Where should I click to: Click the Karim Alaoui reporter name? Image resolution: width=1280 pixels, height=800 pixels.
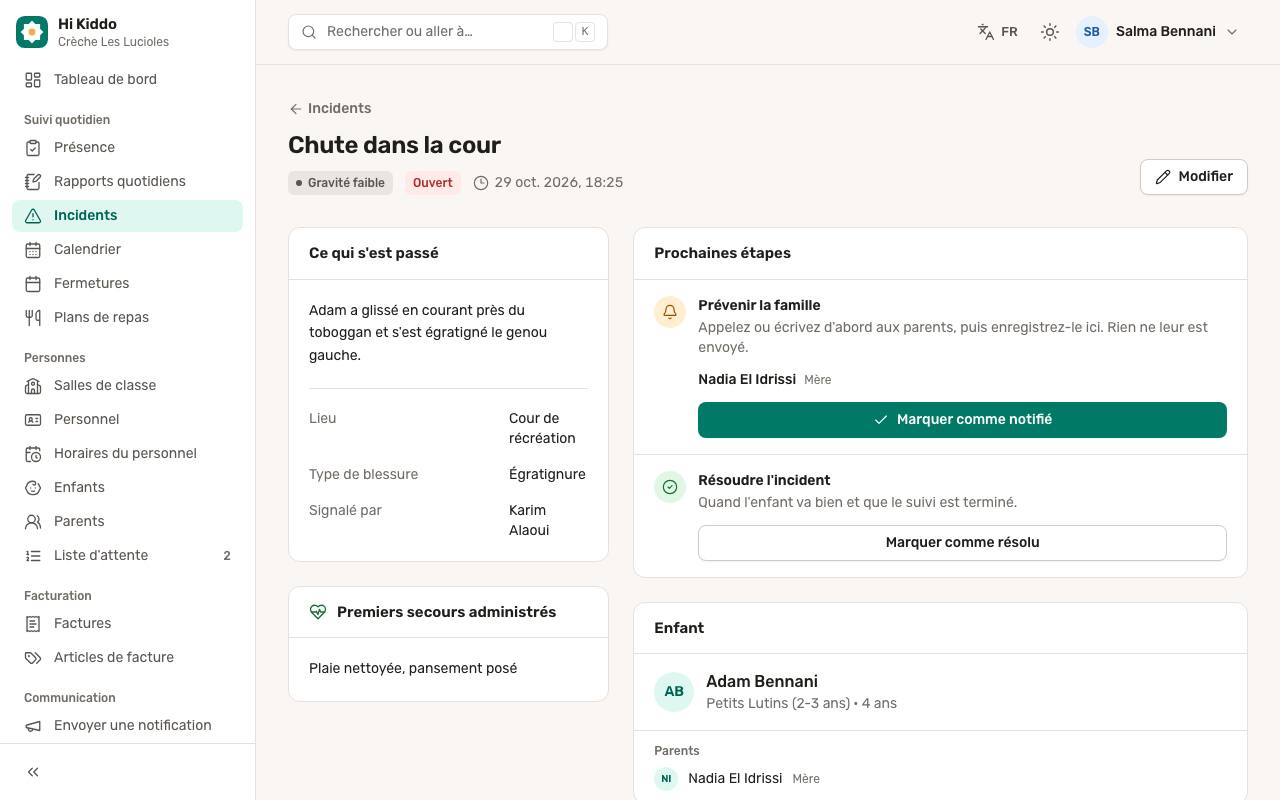click(529, 520)
